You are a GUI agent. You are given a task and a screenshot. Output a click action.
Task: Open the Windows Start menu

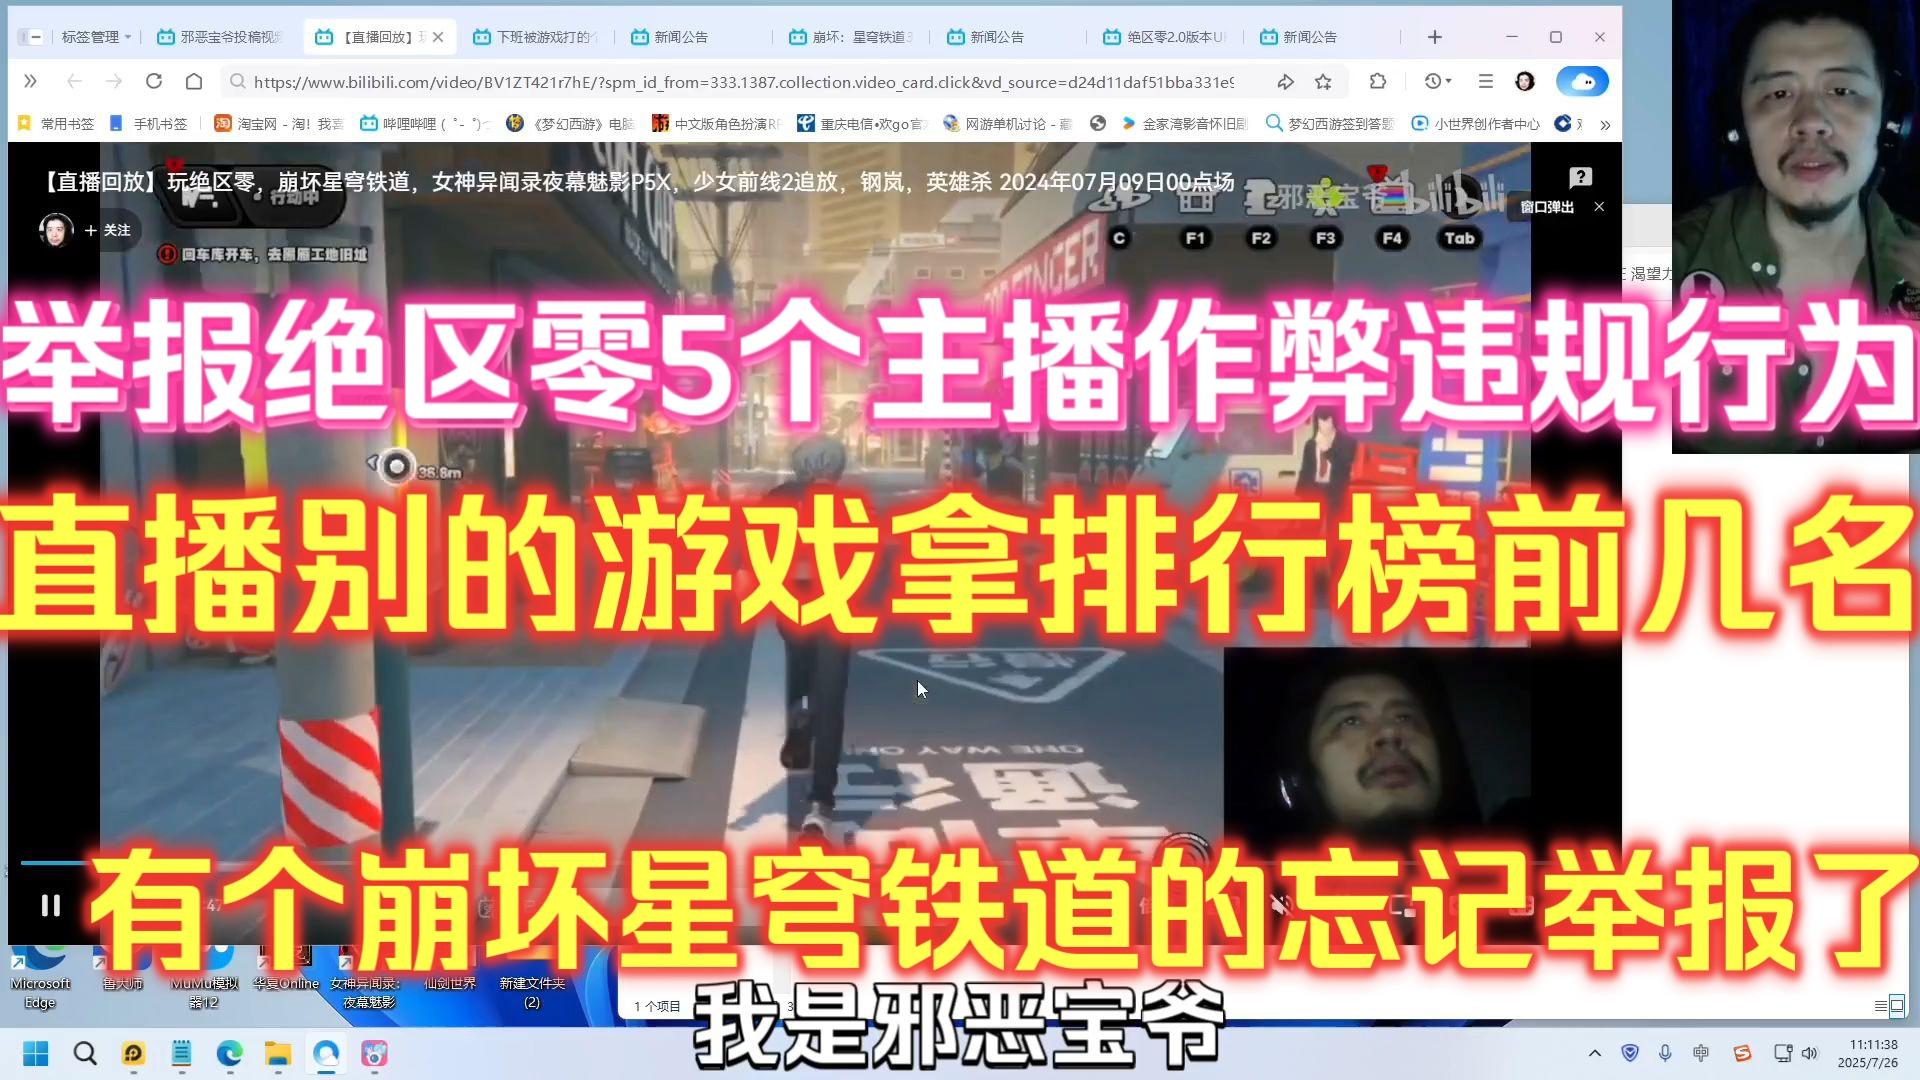36,1053
